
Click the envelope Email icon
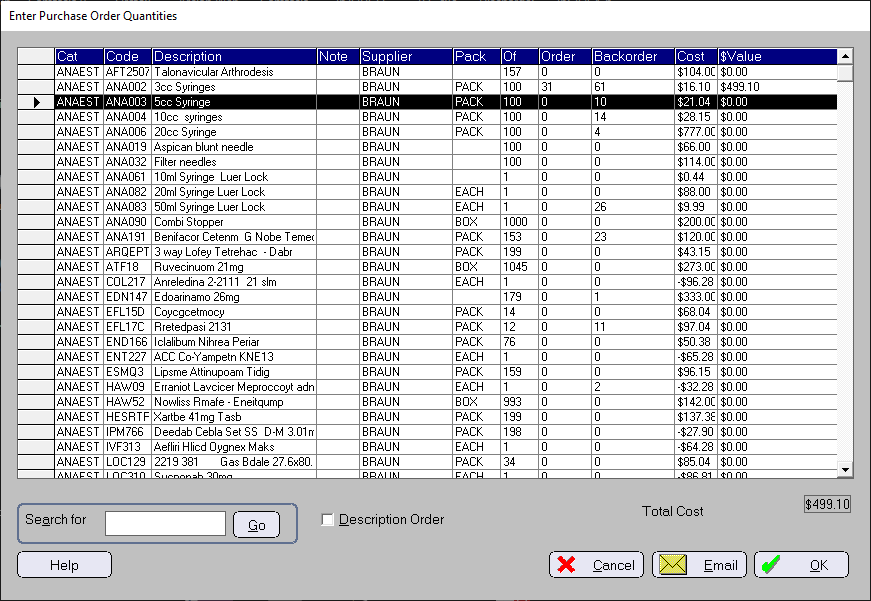[x=673, y=564]
